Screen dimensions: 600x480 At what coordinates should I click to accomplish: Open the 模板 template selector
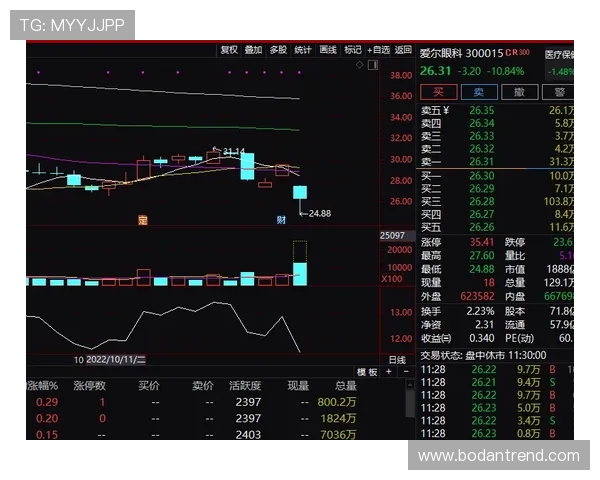coord(367,372)
